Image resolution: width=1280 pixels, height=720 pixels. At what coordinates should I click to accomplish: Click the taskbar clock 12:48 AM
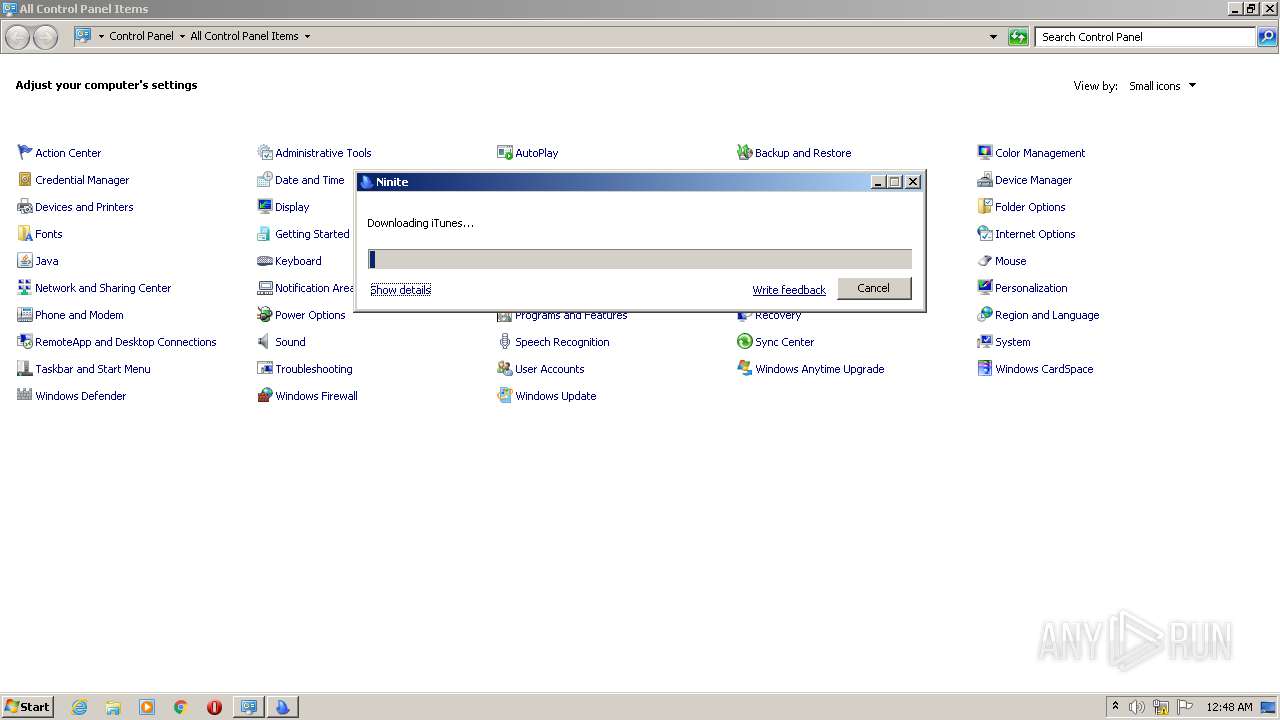point(1229,707)
